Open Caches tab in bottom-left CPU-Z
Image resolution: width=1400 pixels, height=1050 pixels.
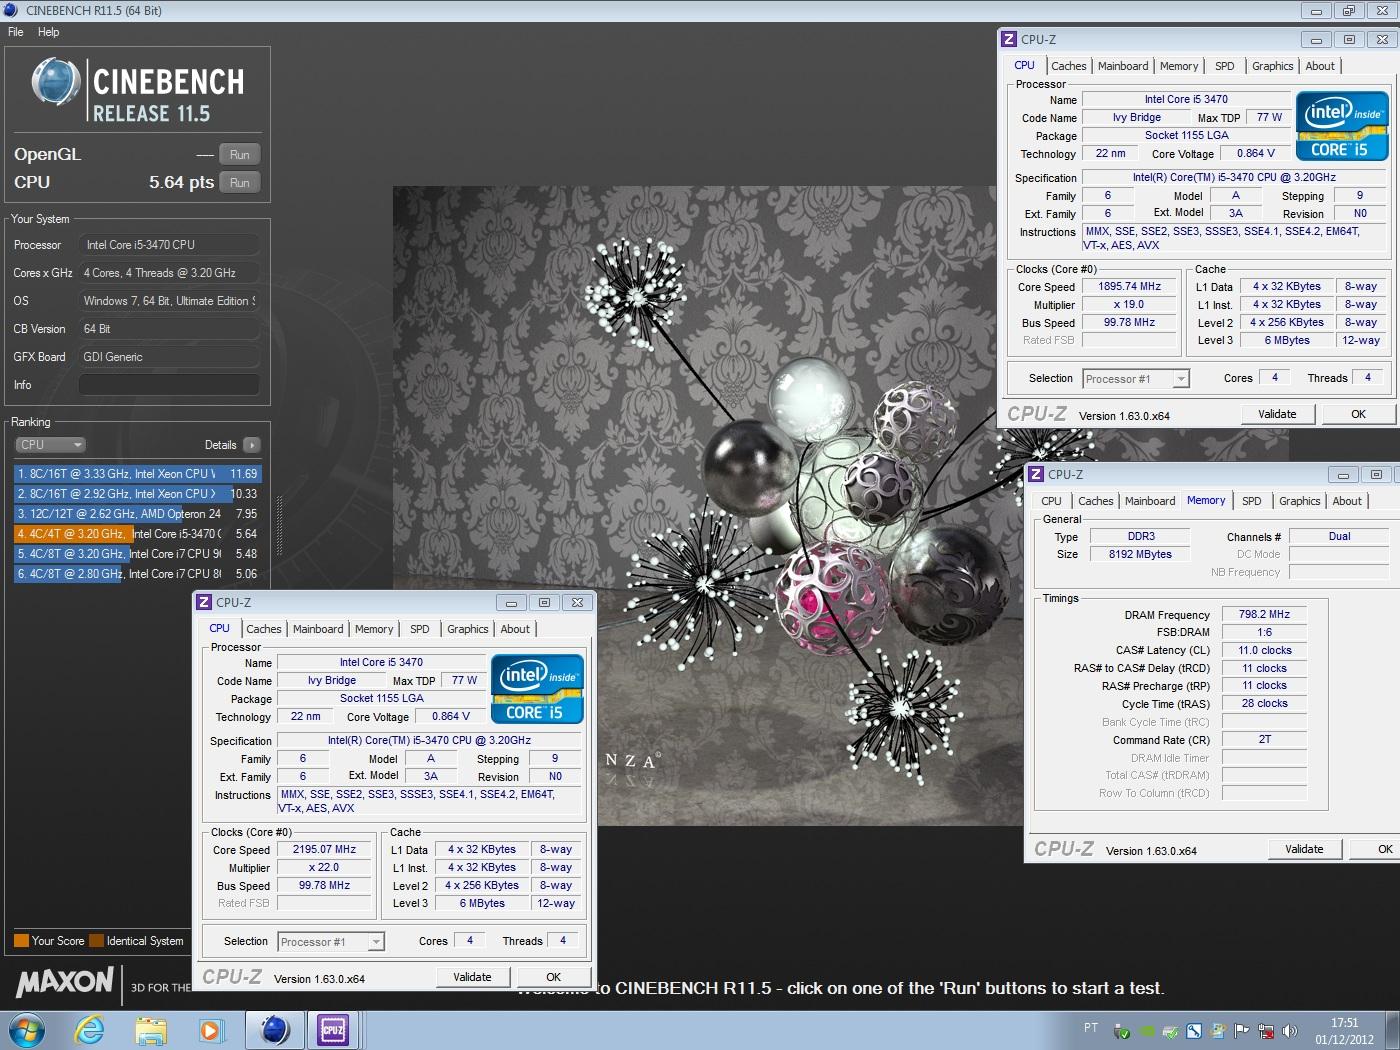coord(264,629)
